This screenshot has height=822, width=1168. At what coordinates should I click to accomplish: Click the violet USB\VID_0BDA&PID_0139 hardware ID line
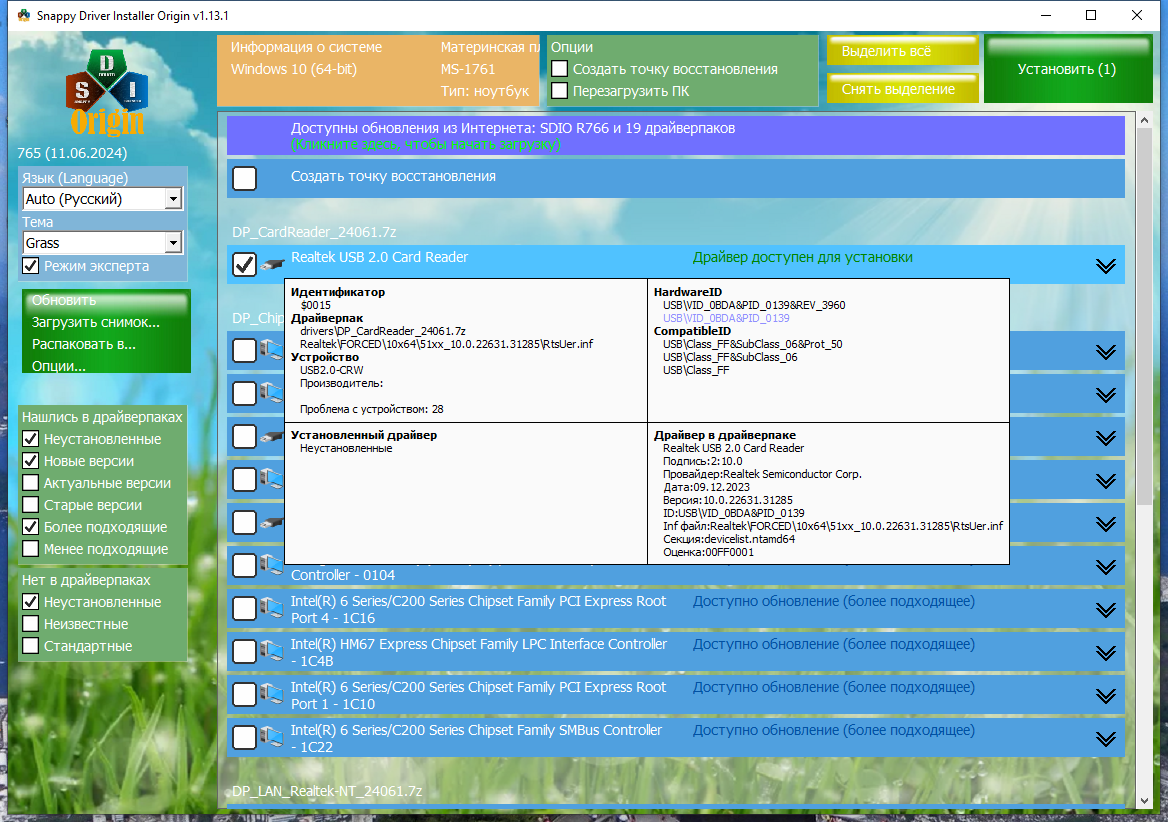(x=726, y=318)
